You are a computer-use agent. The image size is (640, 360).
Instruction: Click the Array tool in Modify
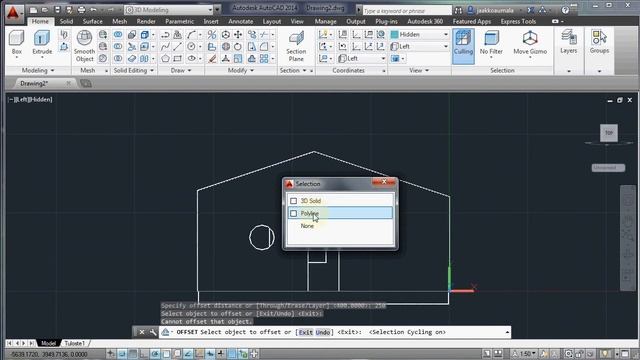[264, 59]
